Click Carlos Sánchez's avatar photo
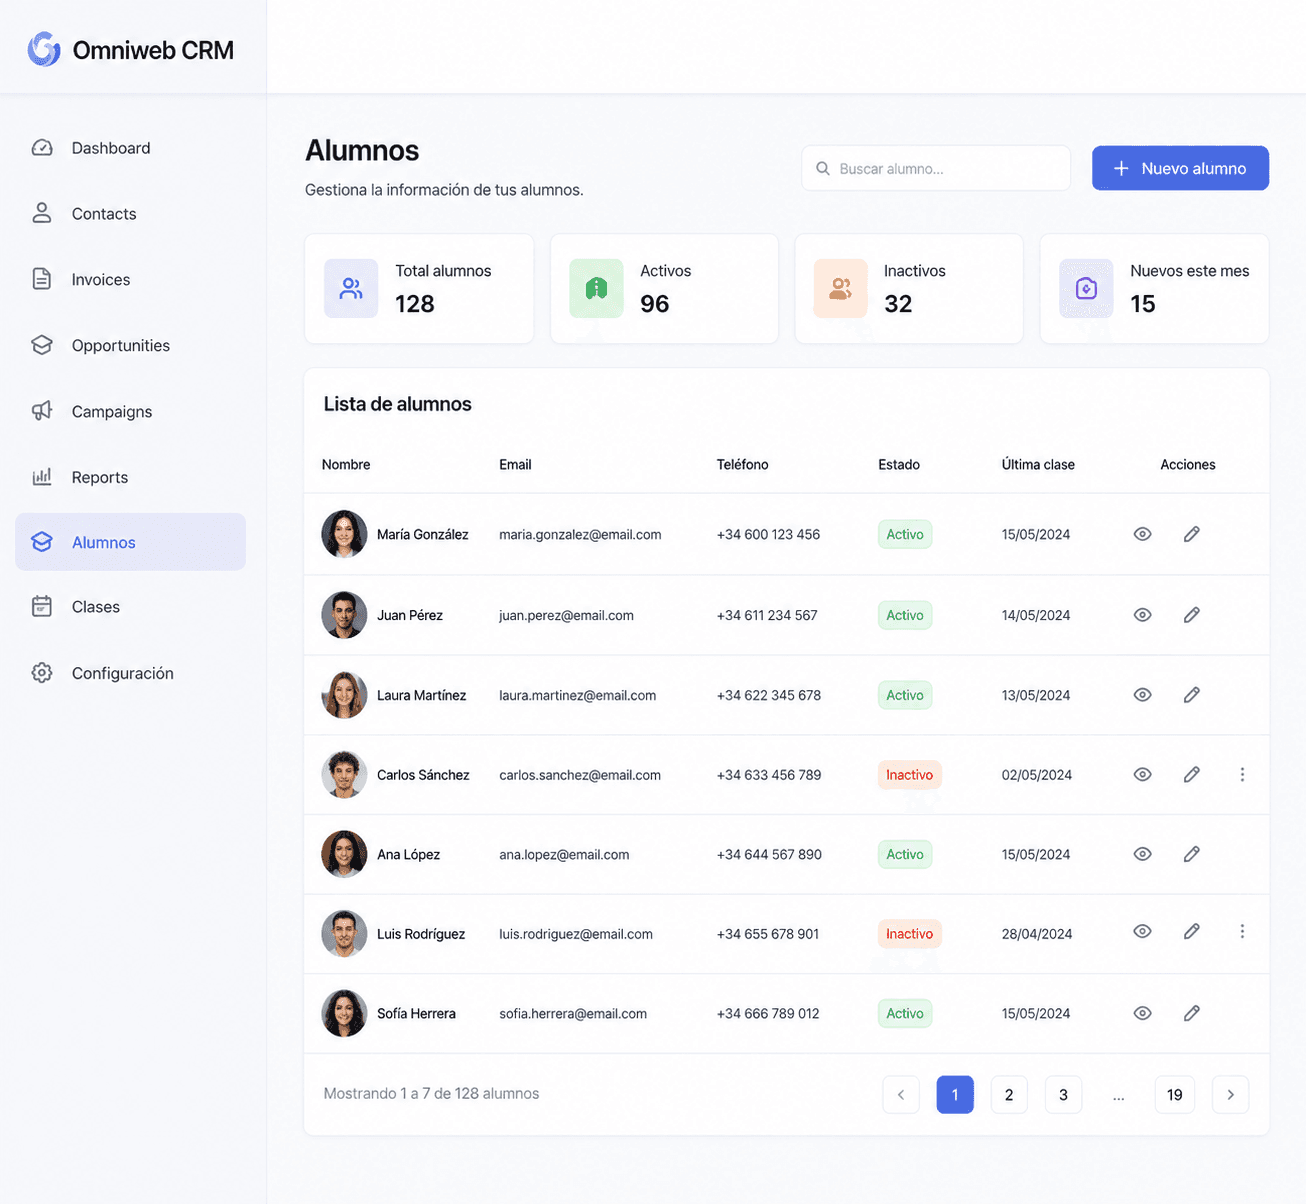This screenshot has width=1306, height=1204. (344, 775)
